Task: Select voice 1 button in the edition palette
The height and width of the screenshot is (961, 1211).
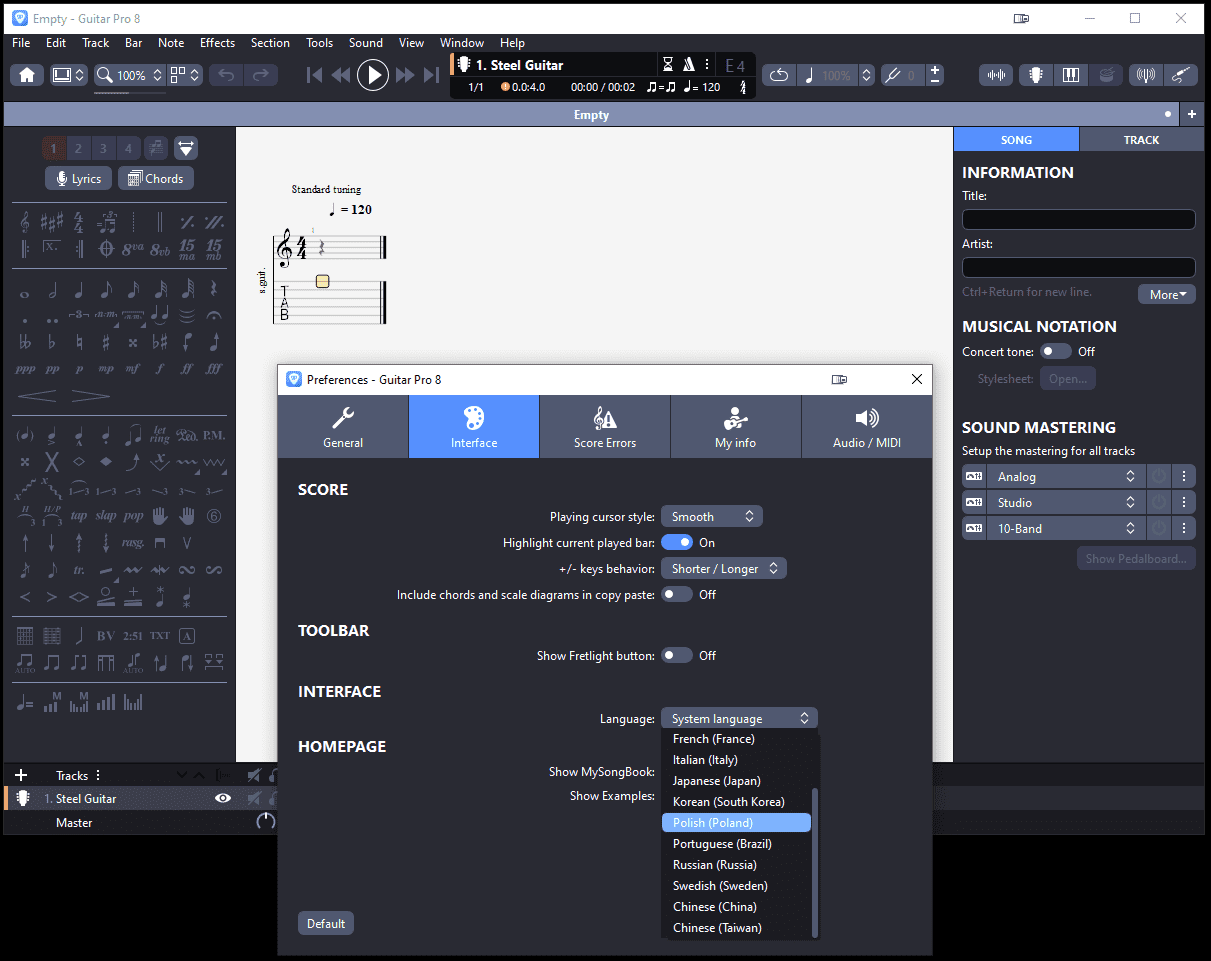Action: coord(54,149)
